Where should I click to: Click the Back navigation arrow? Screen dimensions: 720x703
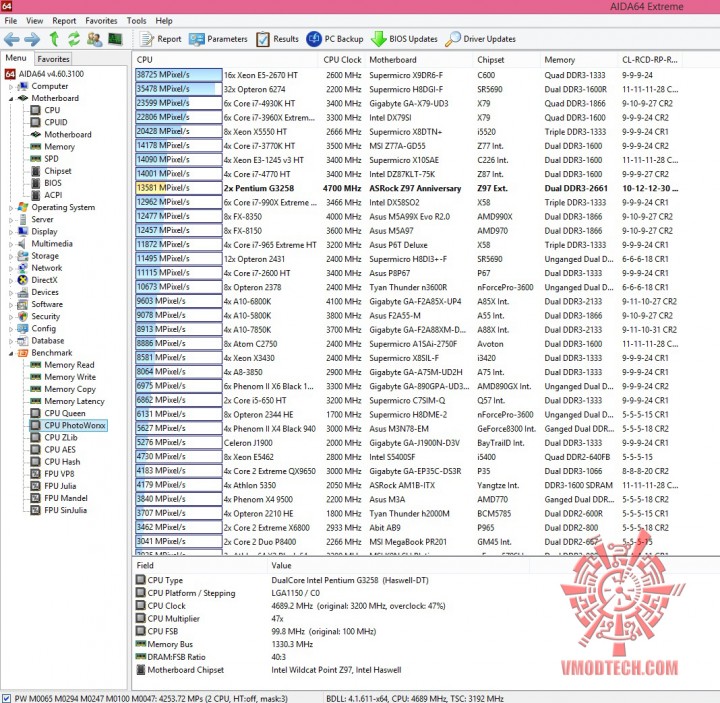tap(11, 39)
